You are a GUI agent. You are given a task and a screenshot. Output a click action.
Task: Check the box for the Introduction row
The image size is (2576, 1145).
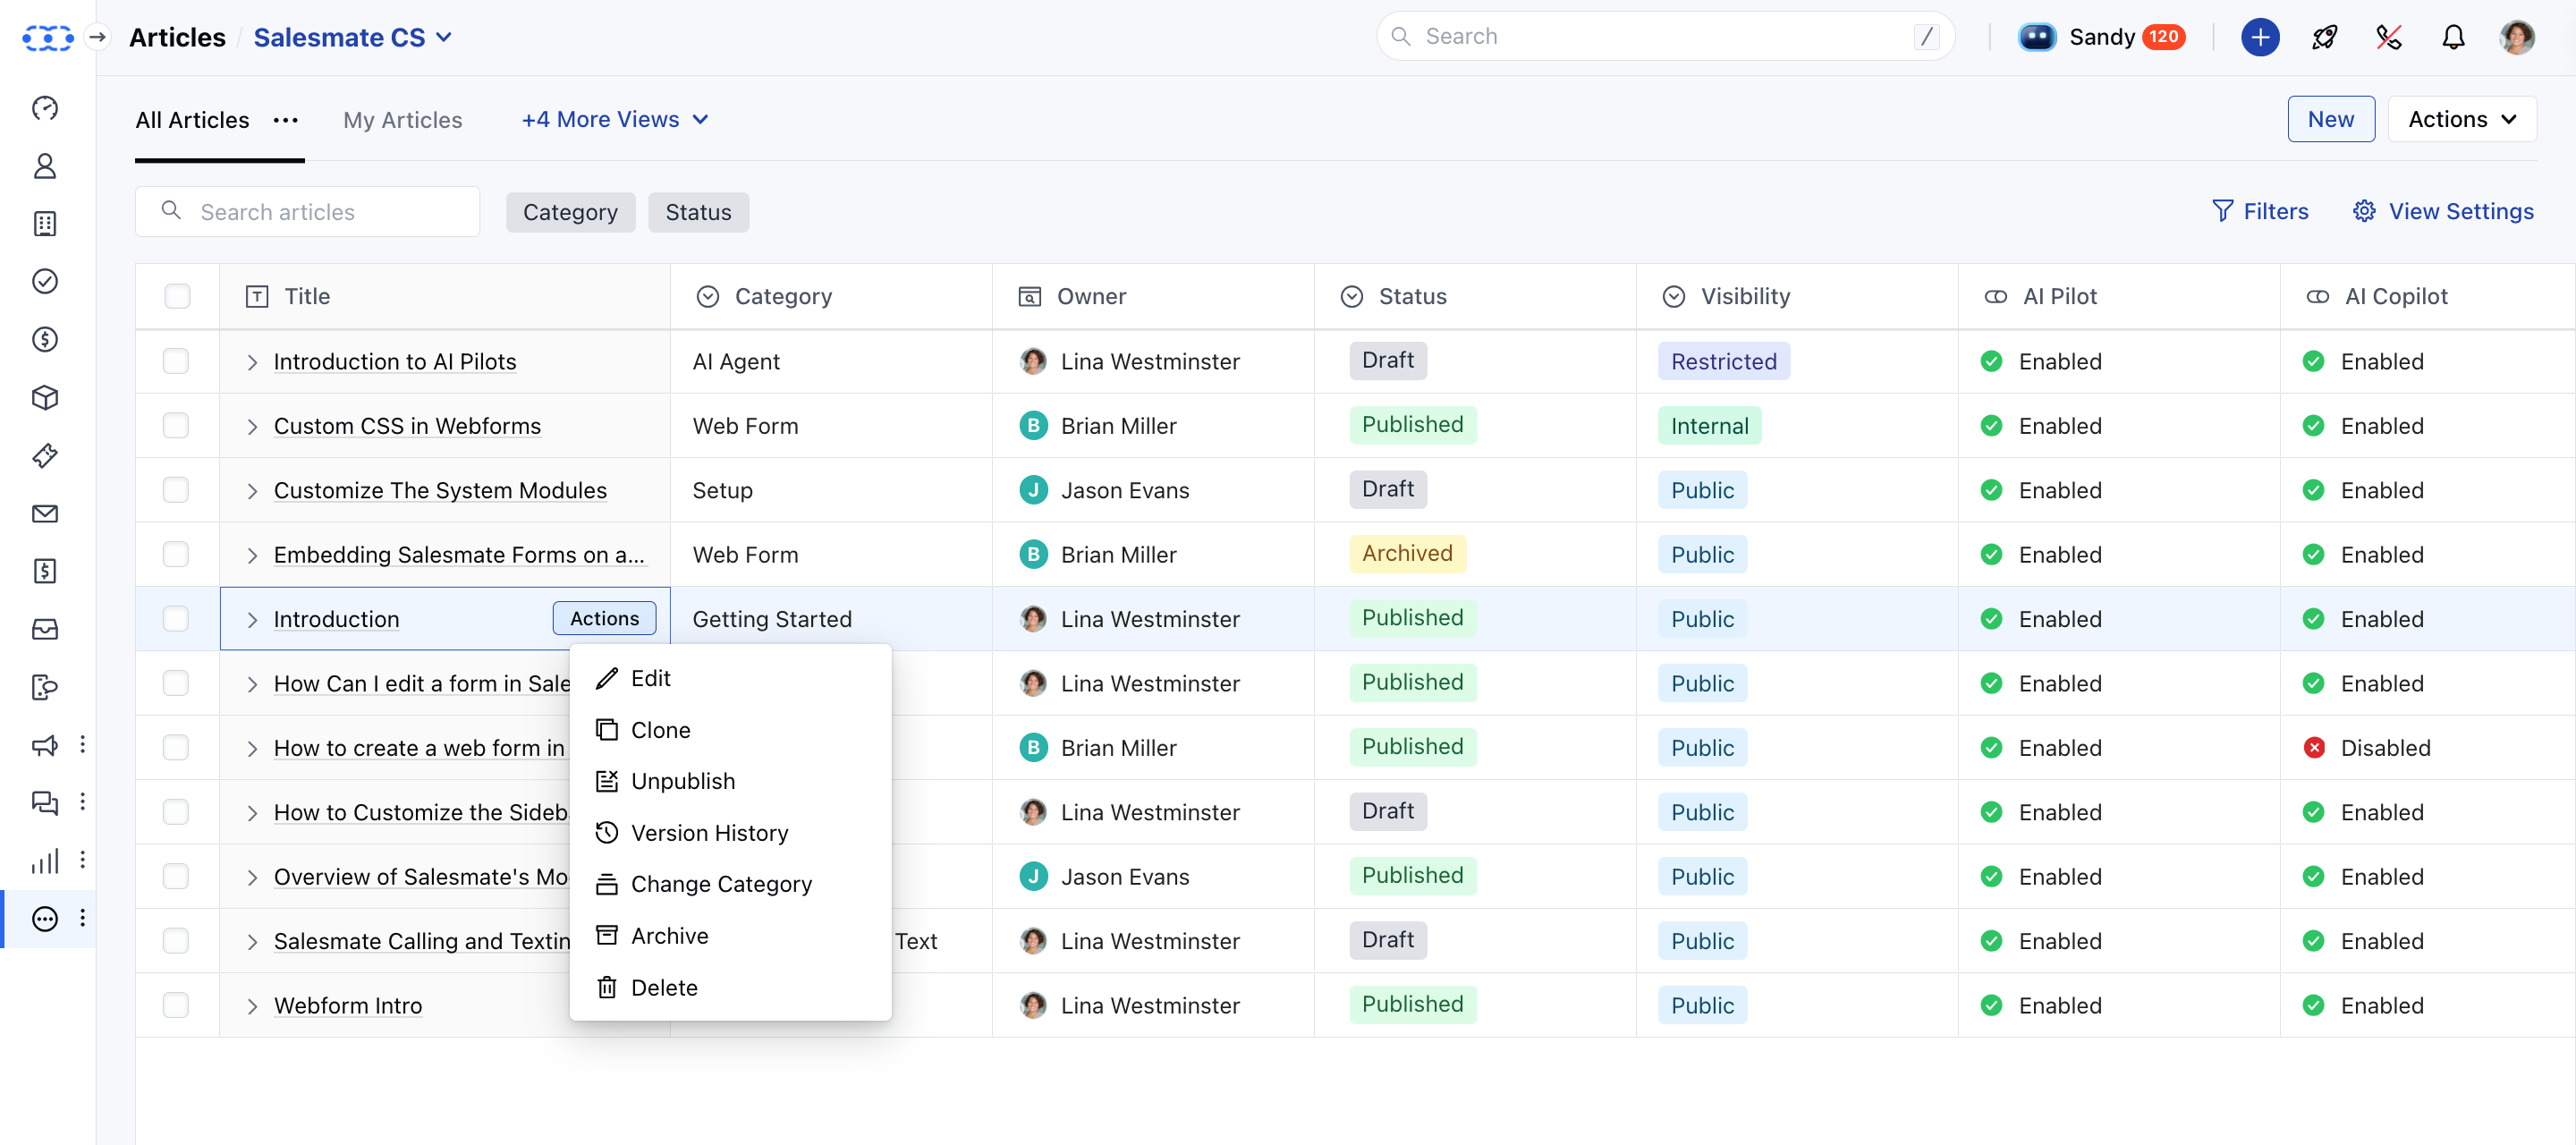(176, 619)
